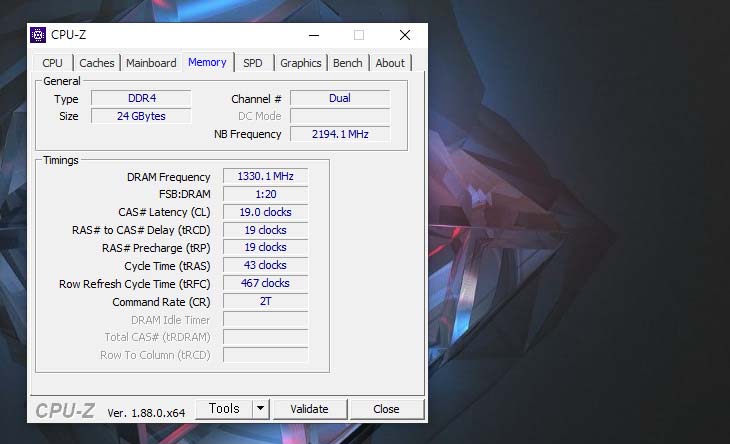Open the CPU tab

tap(52, 63)
